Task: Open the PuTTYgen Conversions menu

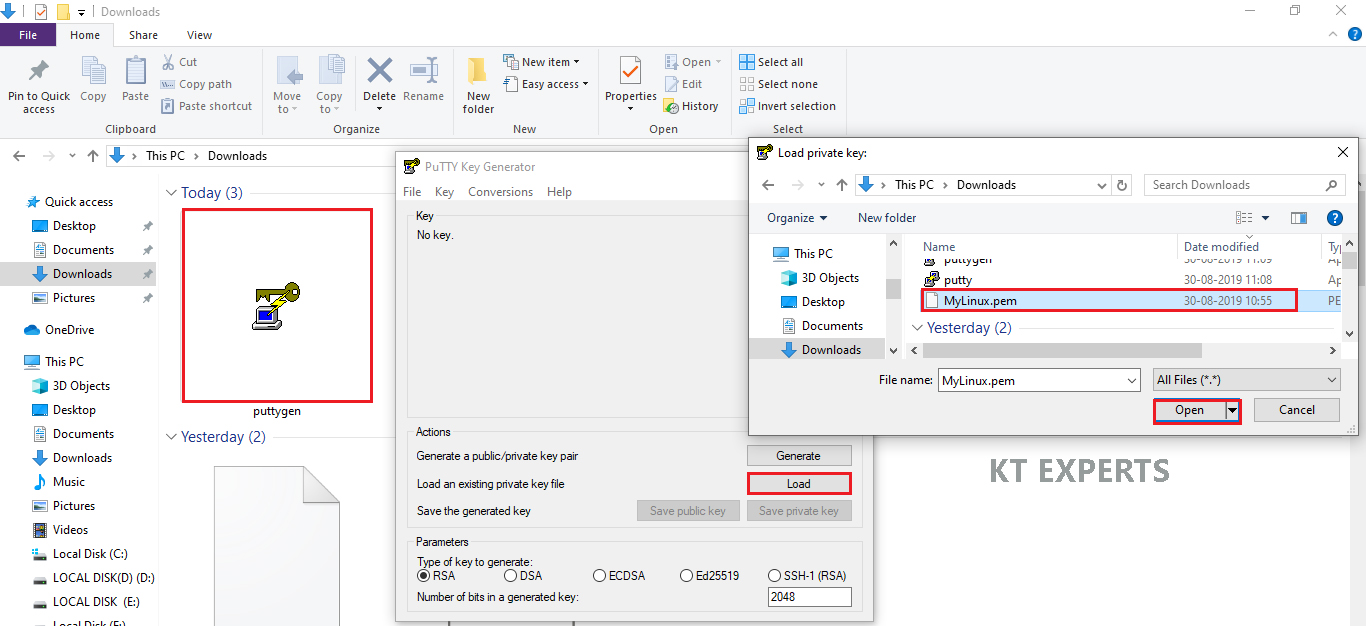Action: click(501, 192)
